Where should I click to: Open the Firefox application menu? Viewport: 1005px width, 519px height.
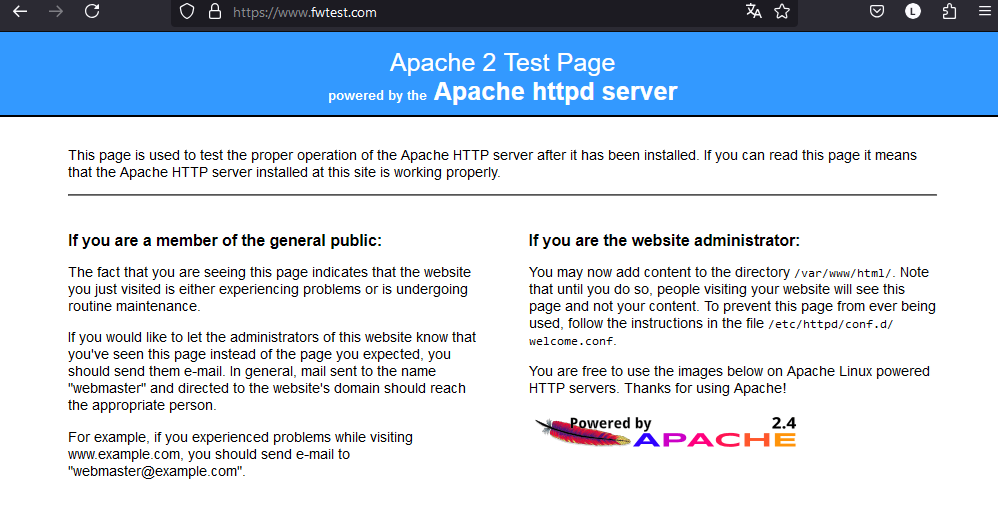(985, 11)
